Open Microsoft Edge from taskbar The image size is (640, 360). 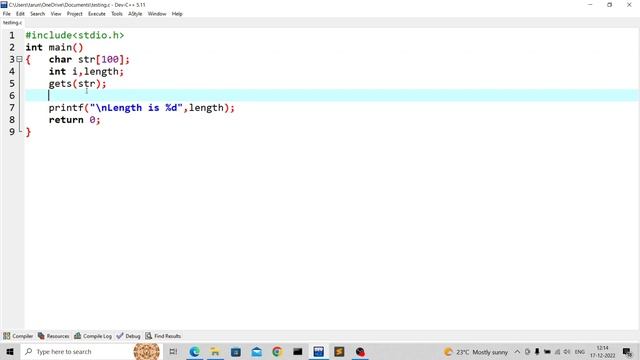click(194, 351)
